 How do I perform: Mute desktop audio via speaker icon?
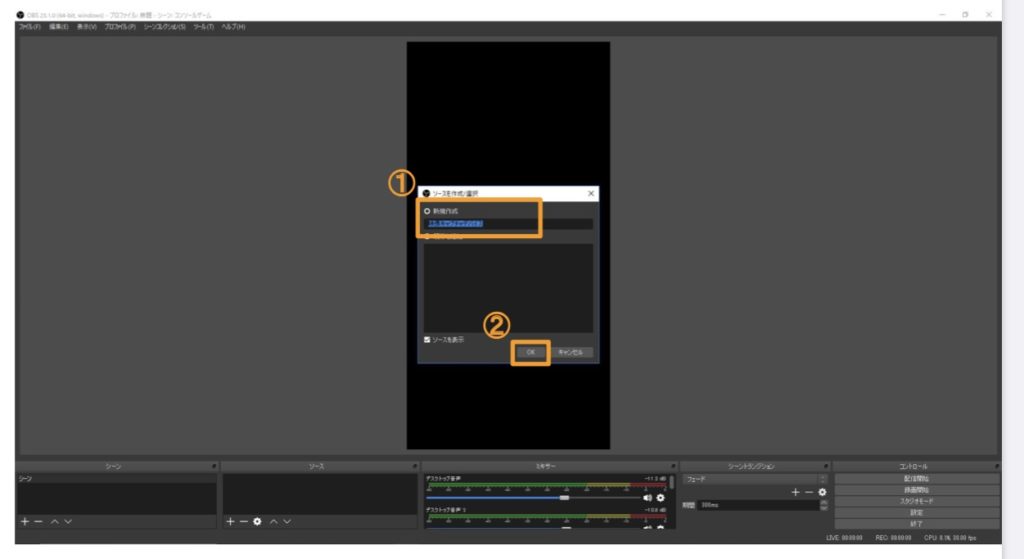[x=647, y=497]
